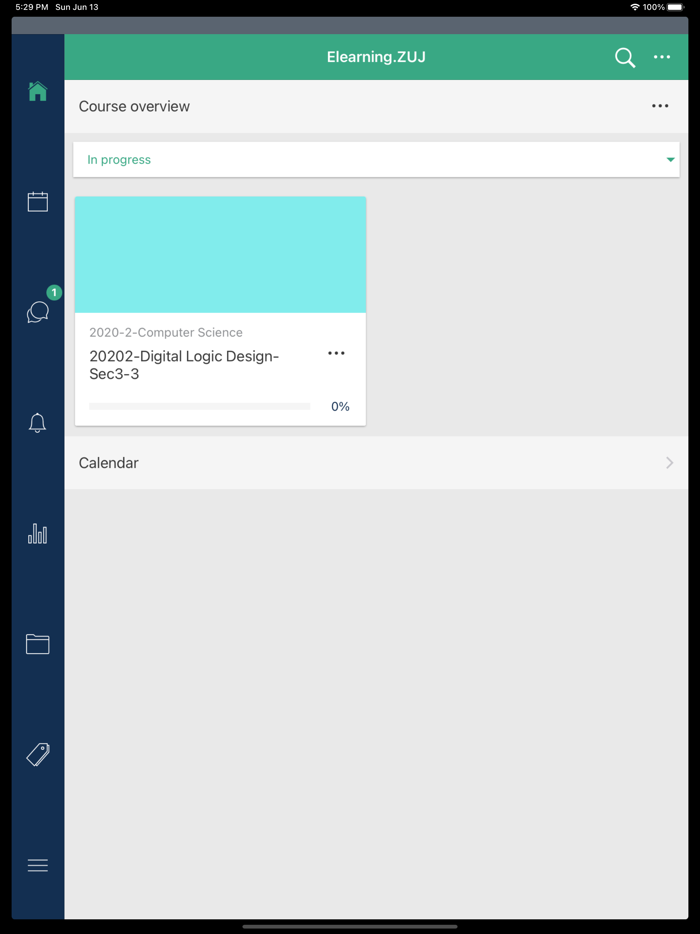The height and width of the screenshot is (934, 700).
Task: Open Messages chat bubbles icon
Action: tap(38, 312)
